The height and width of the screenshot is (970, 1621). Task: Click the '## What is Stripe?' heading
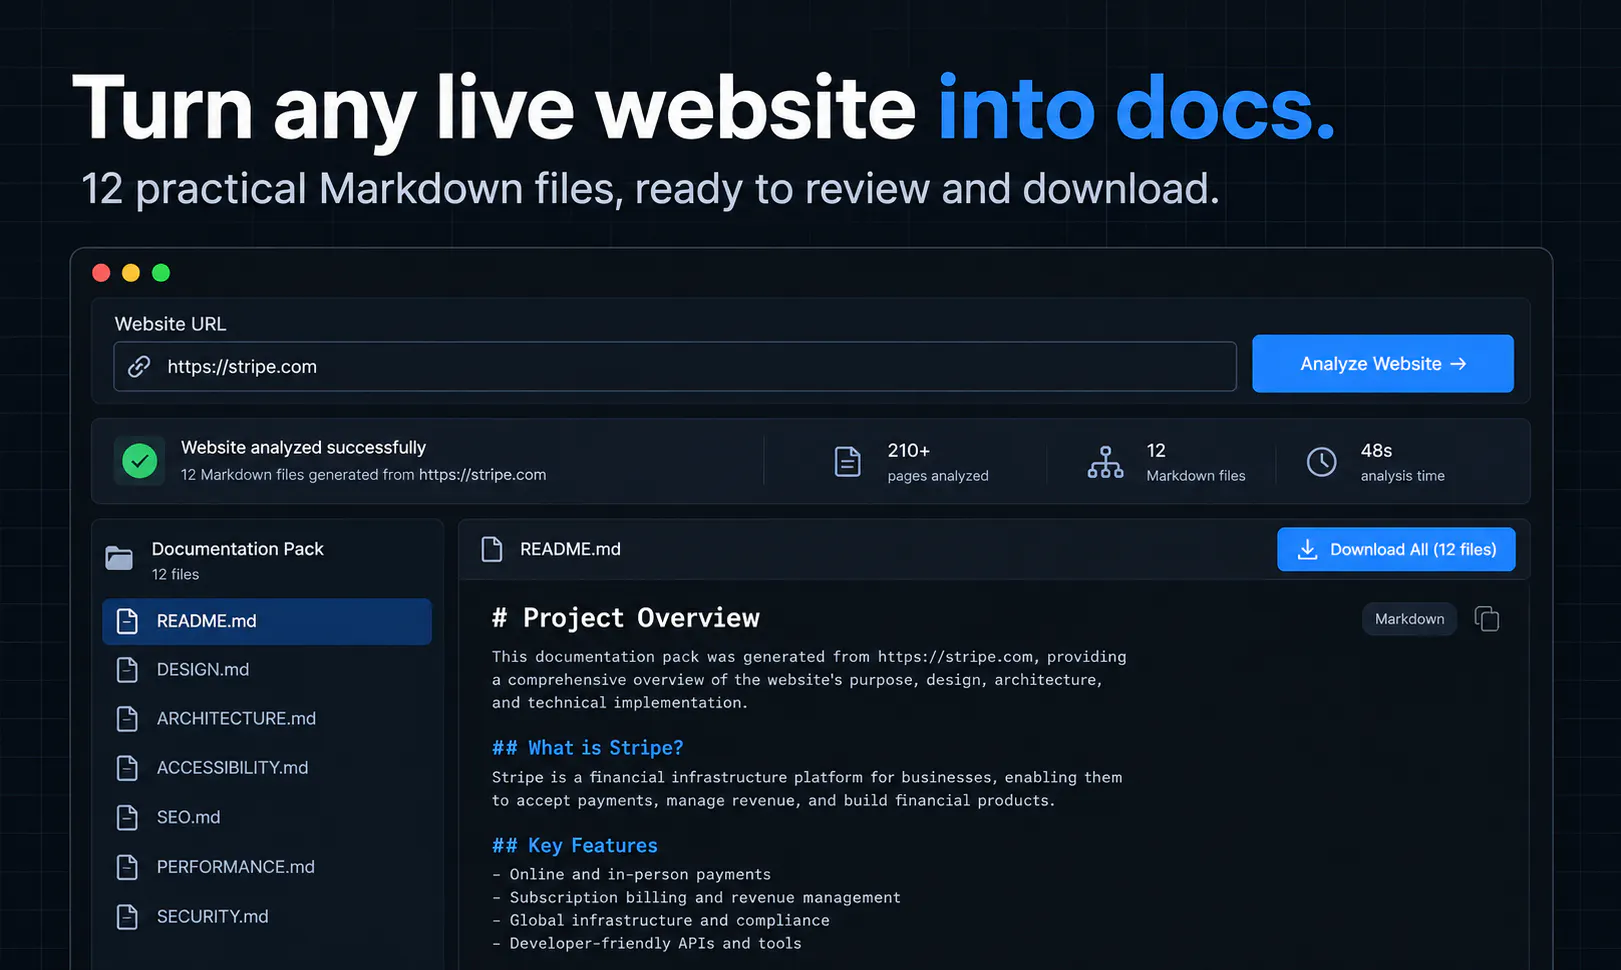coord(588,748)
